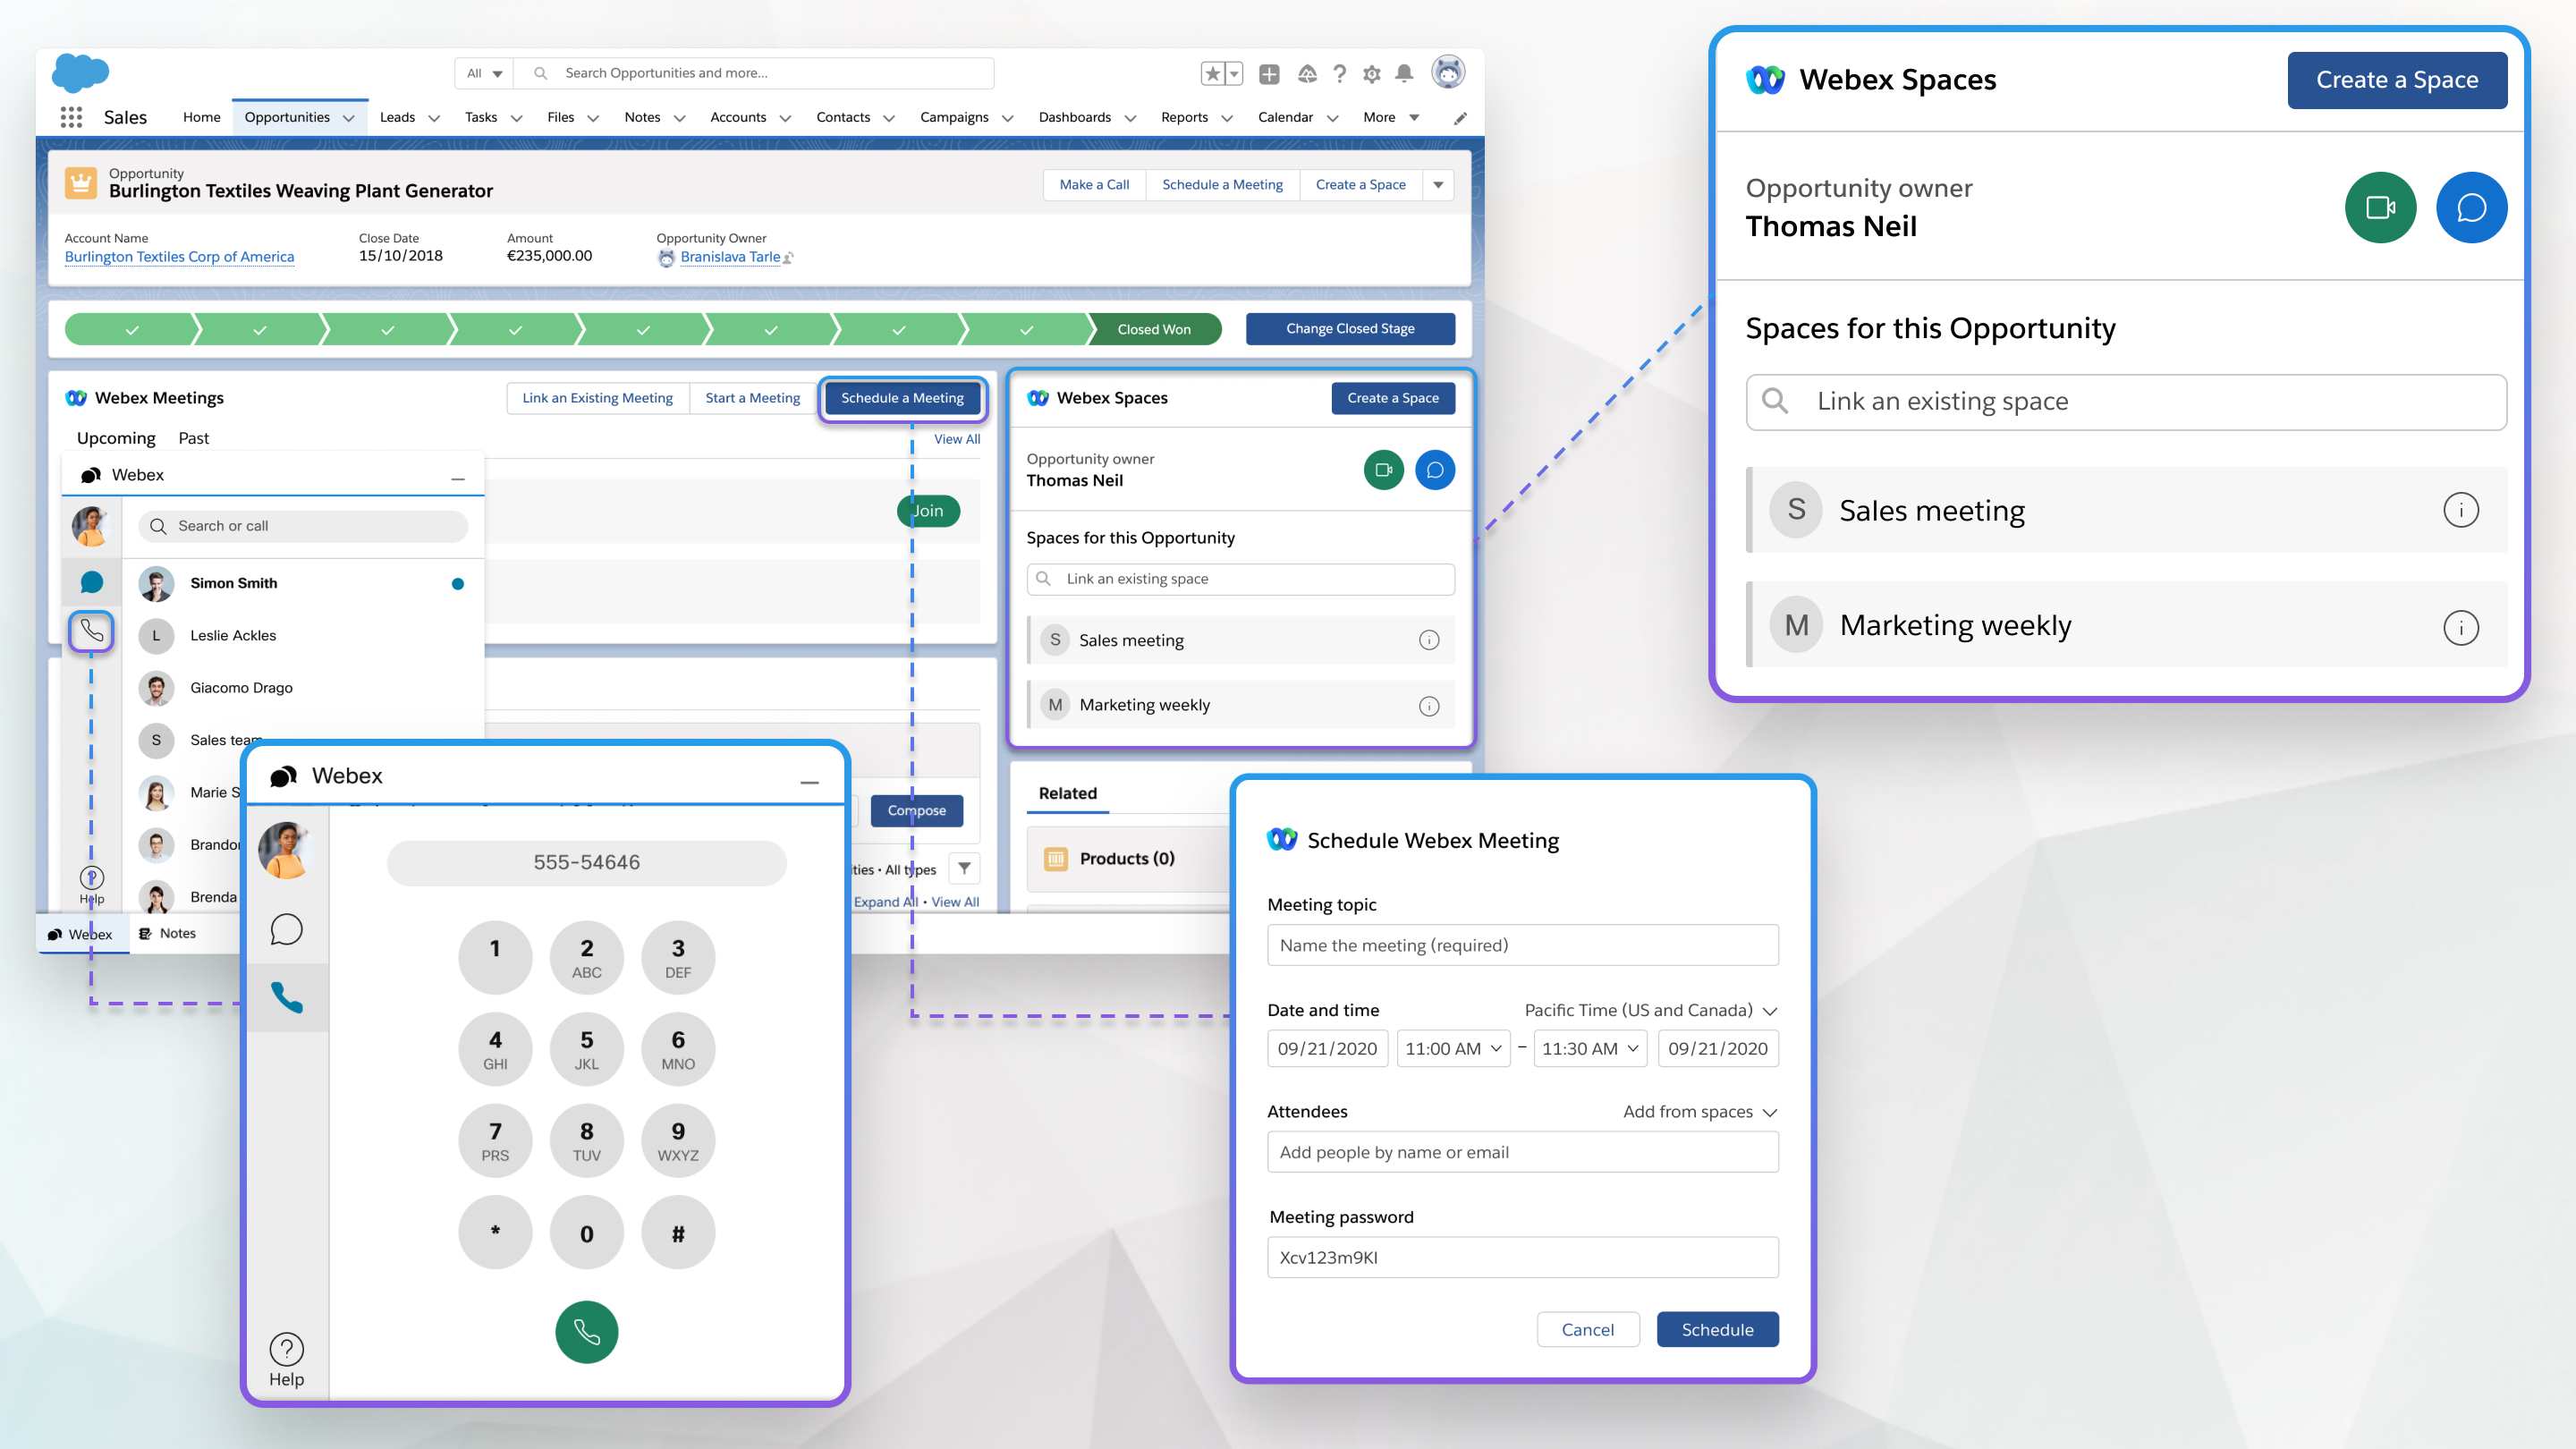Click green call button on dial pad
The width and height of the screenshot is (2576, 1449).
(587, 1332)
